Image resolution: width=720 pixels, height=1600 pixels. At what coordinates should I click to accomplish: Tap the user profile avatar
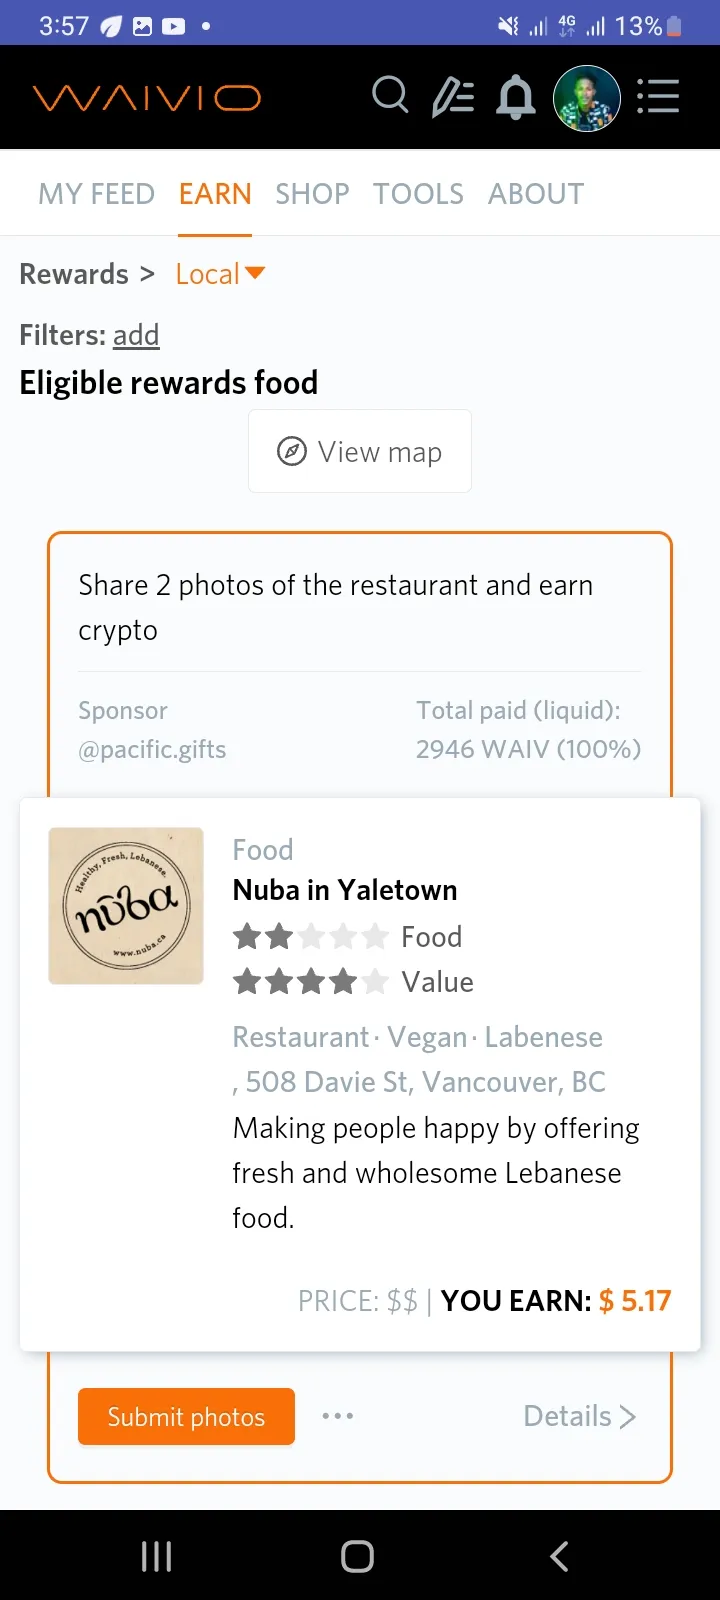(587, 98)
